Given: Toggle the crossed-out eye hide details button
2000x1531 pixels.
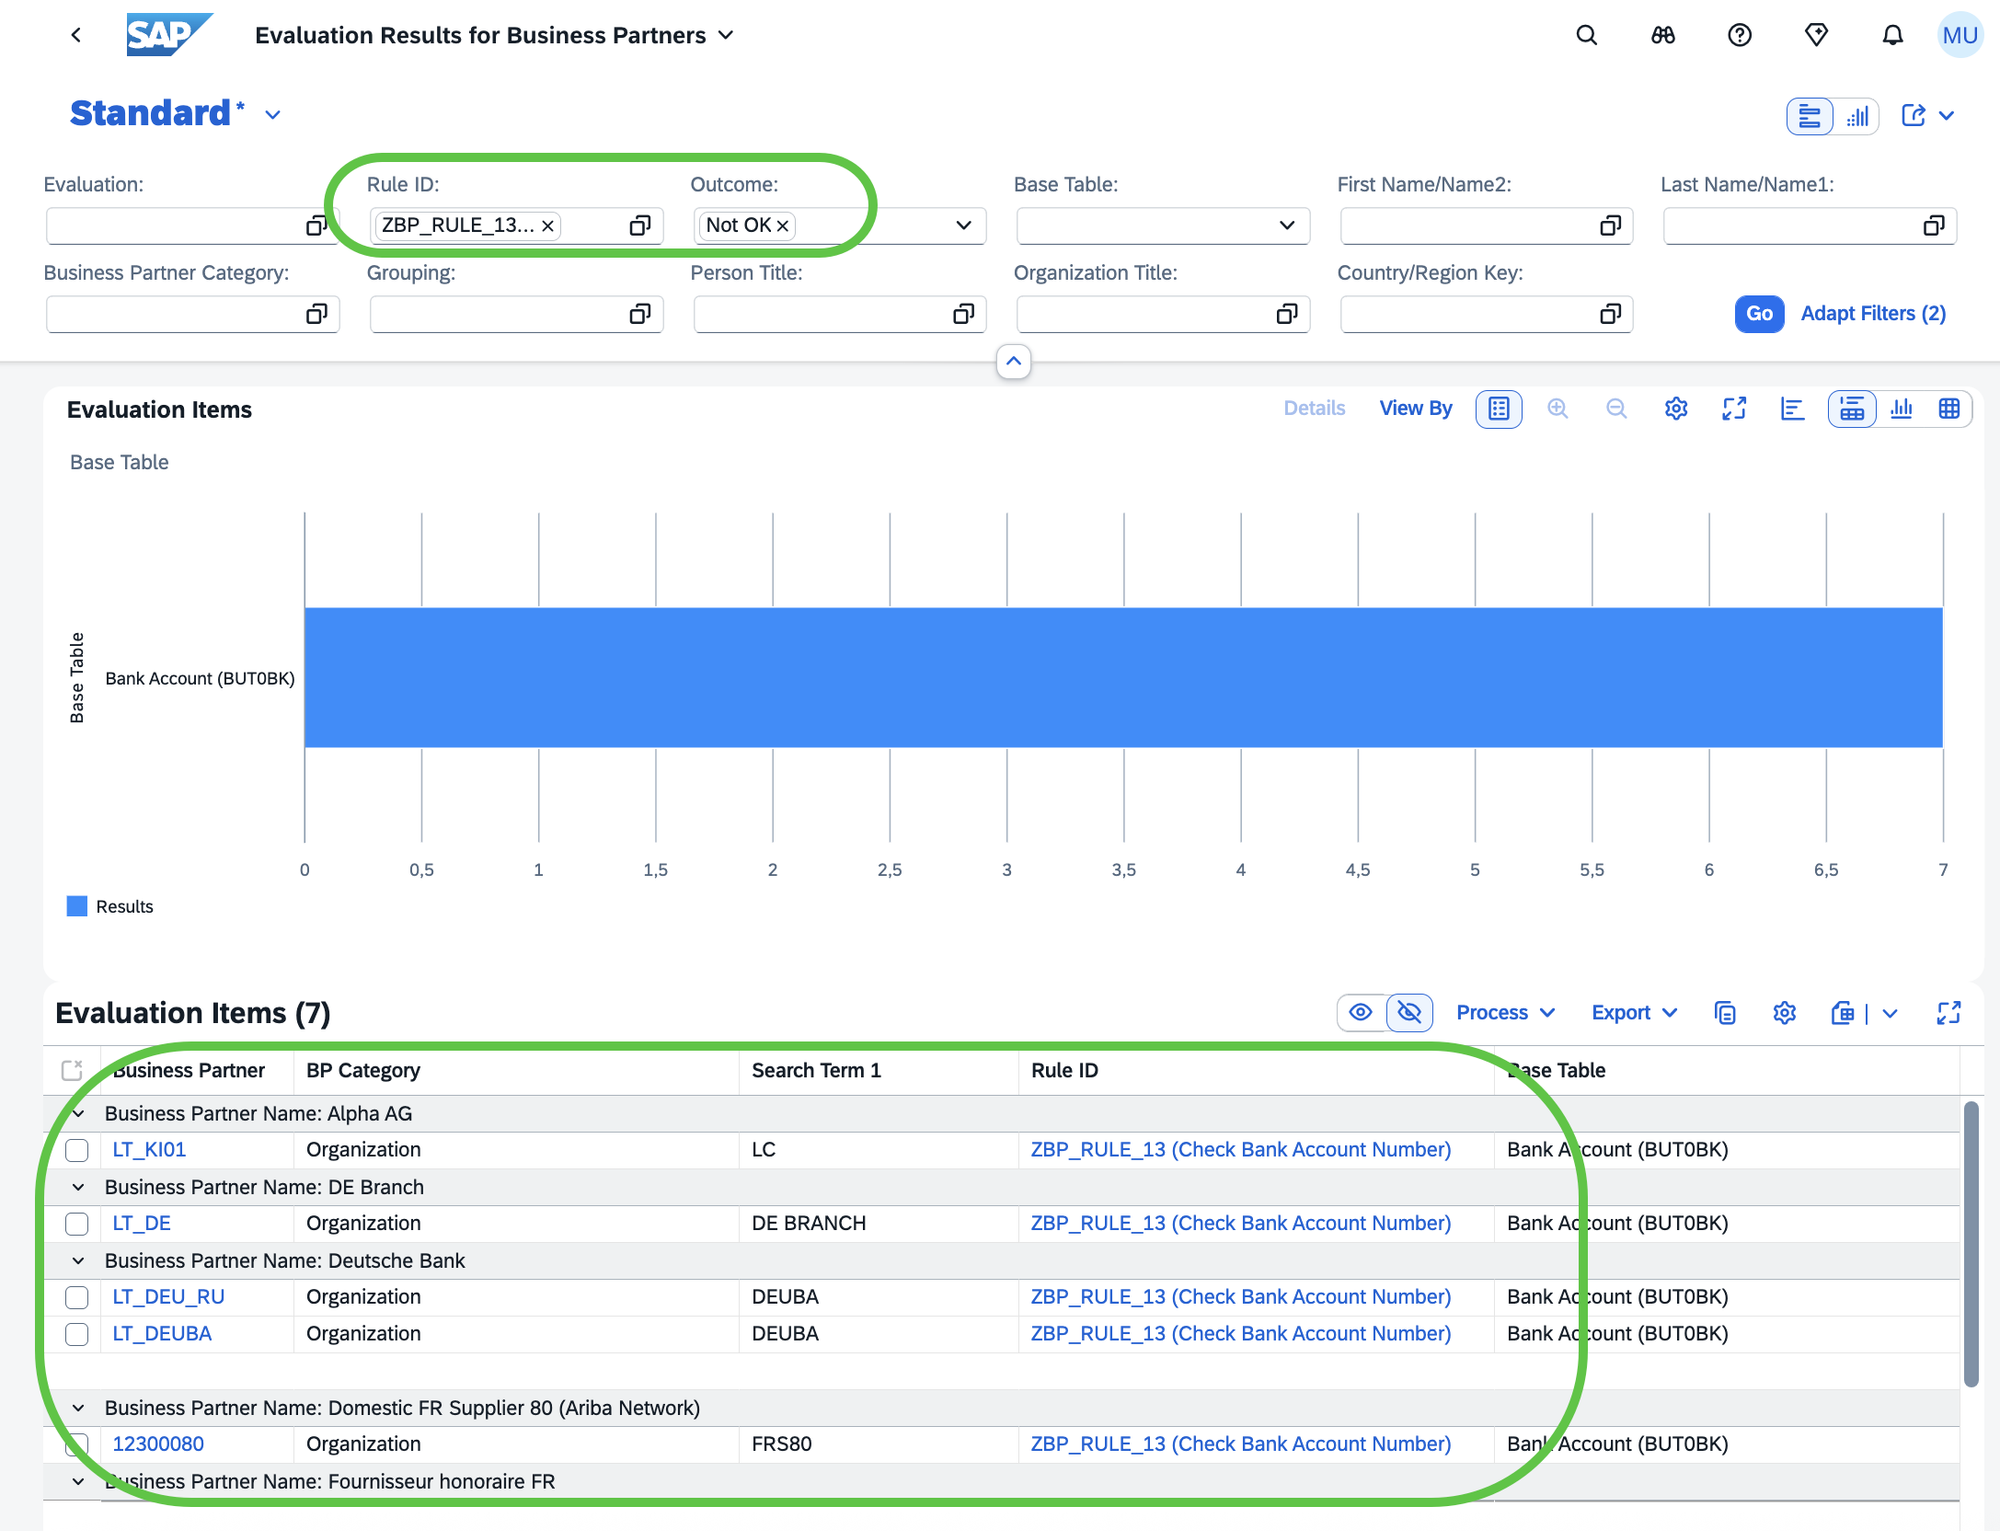Looking at the screenshot, I should [1409, 1013].
